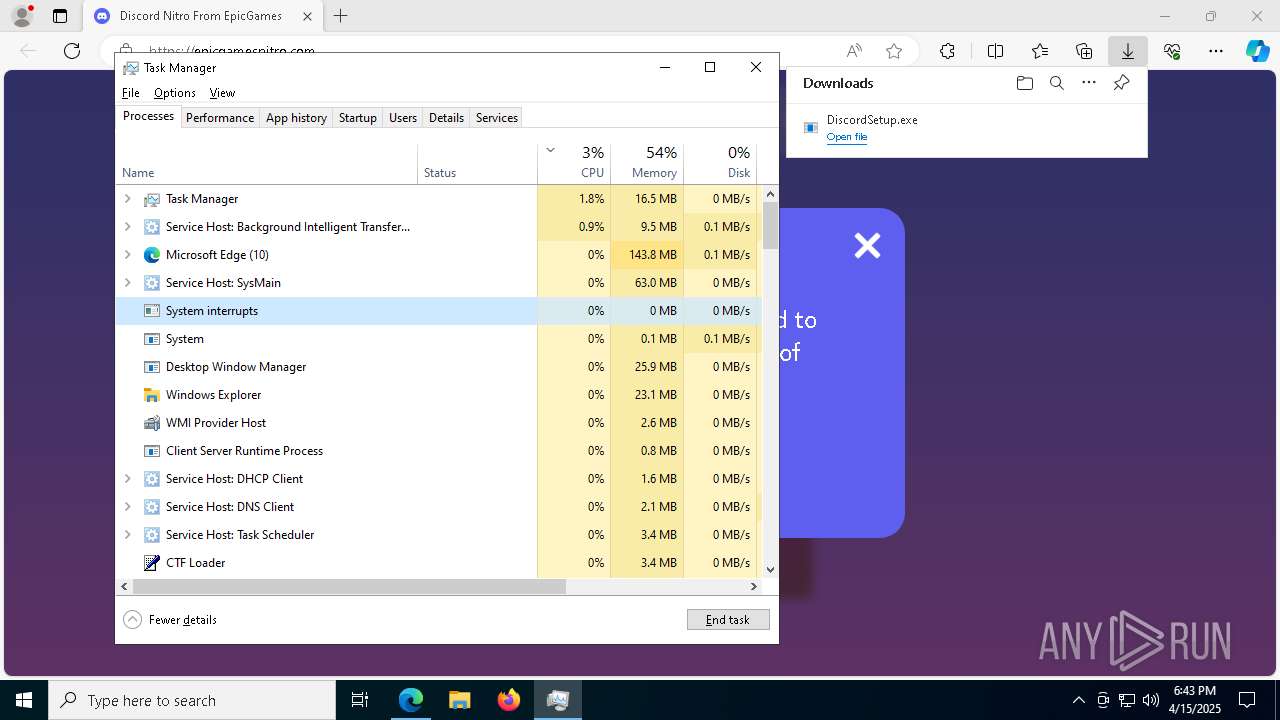This screenshot has width=1280, height=720.
Task: Click the Task Manager process icon
Action: pos(152,199)
